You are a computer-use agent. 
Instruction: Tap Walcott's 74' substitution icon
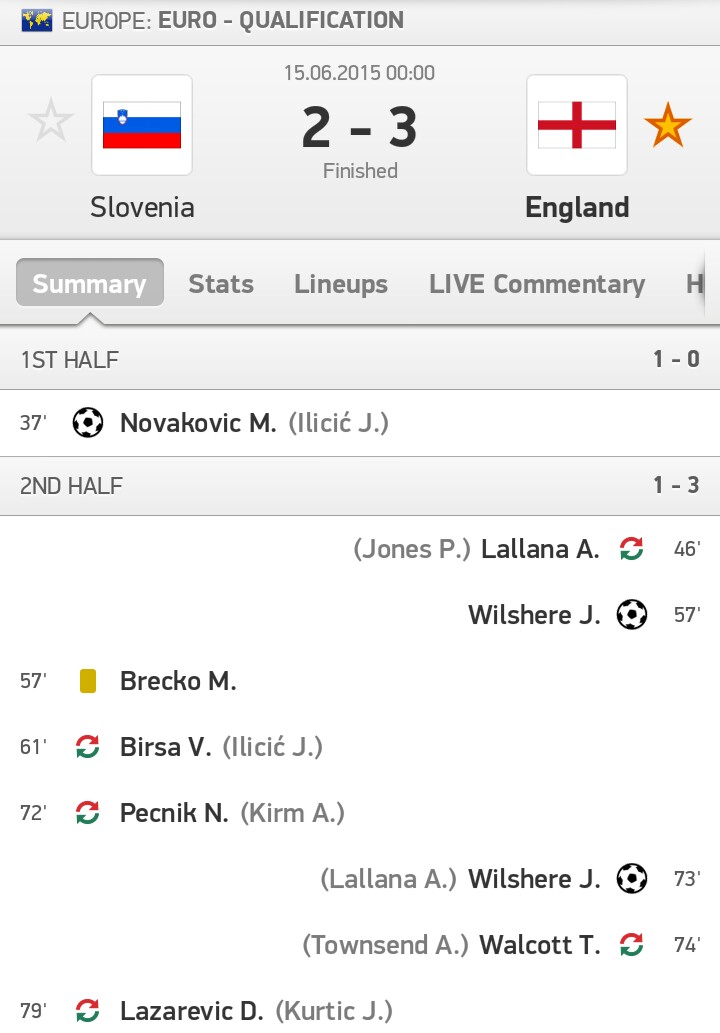pos(631,944)
